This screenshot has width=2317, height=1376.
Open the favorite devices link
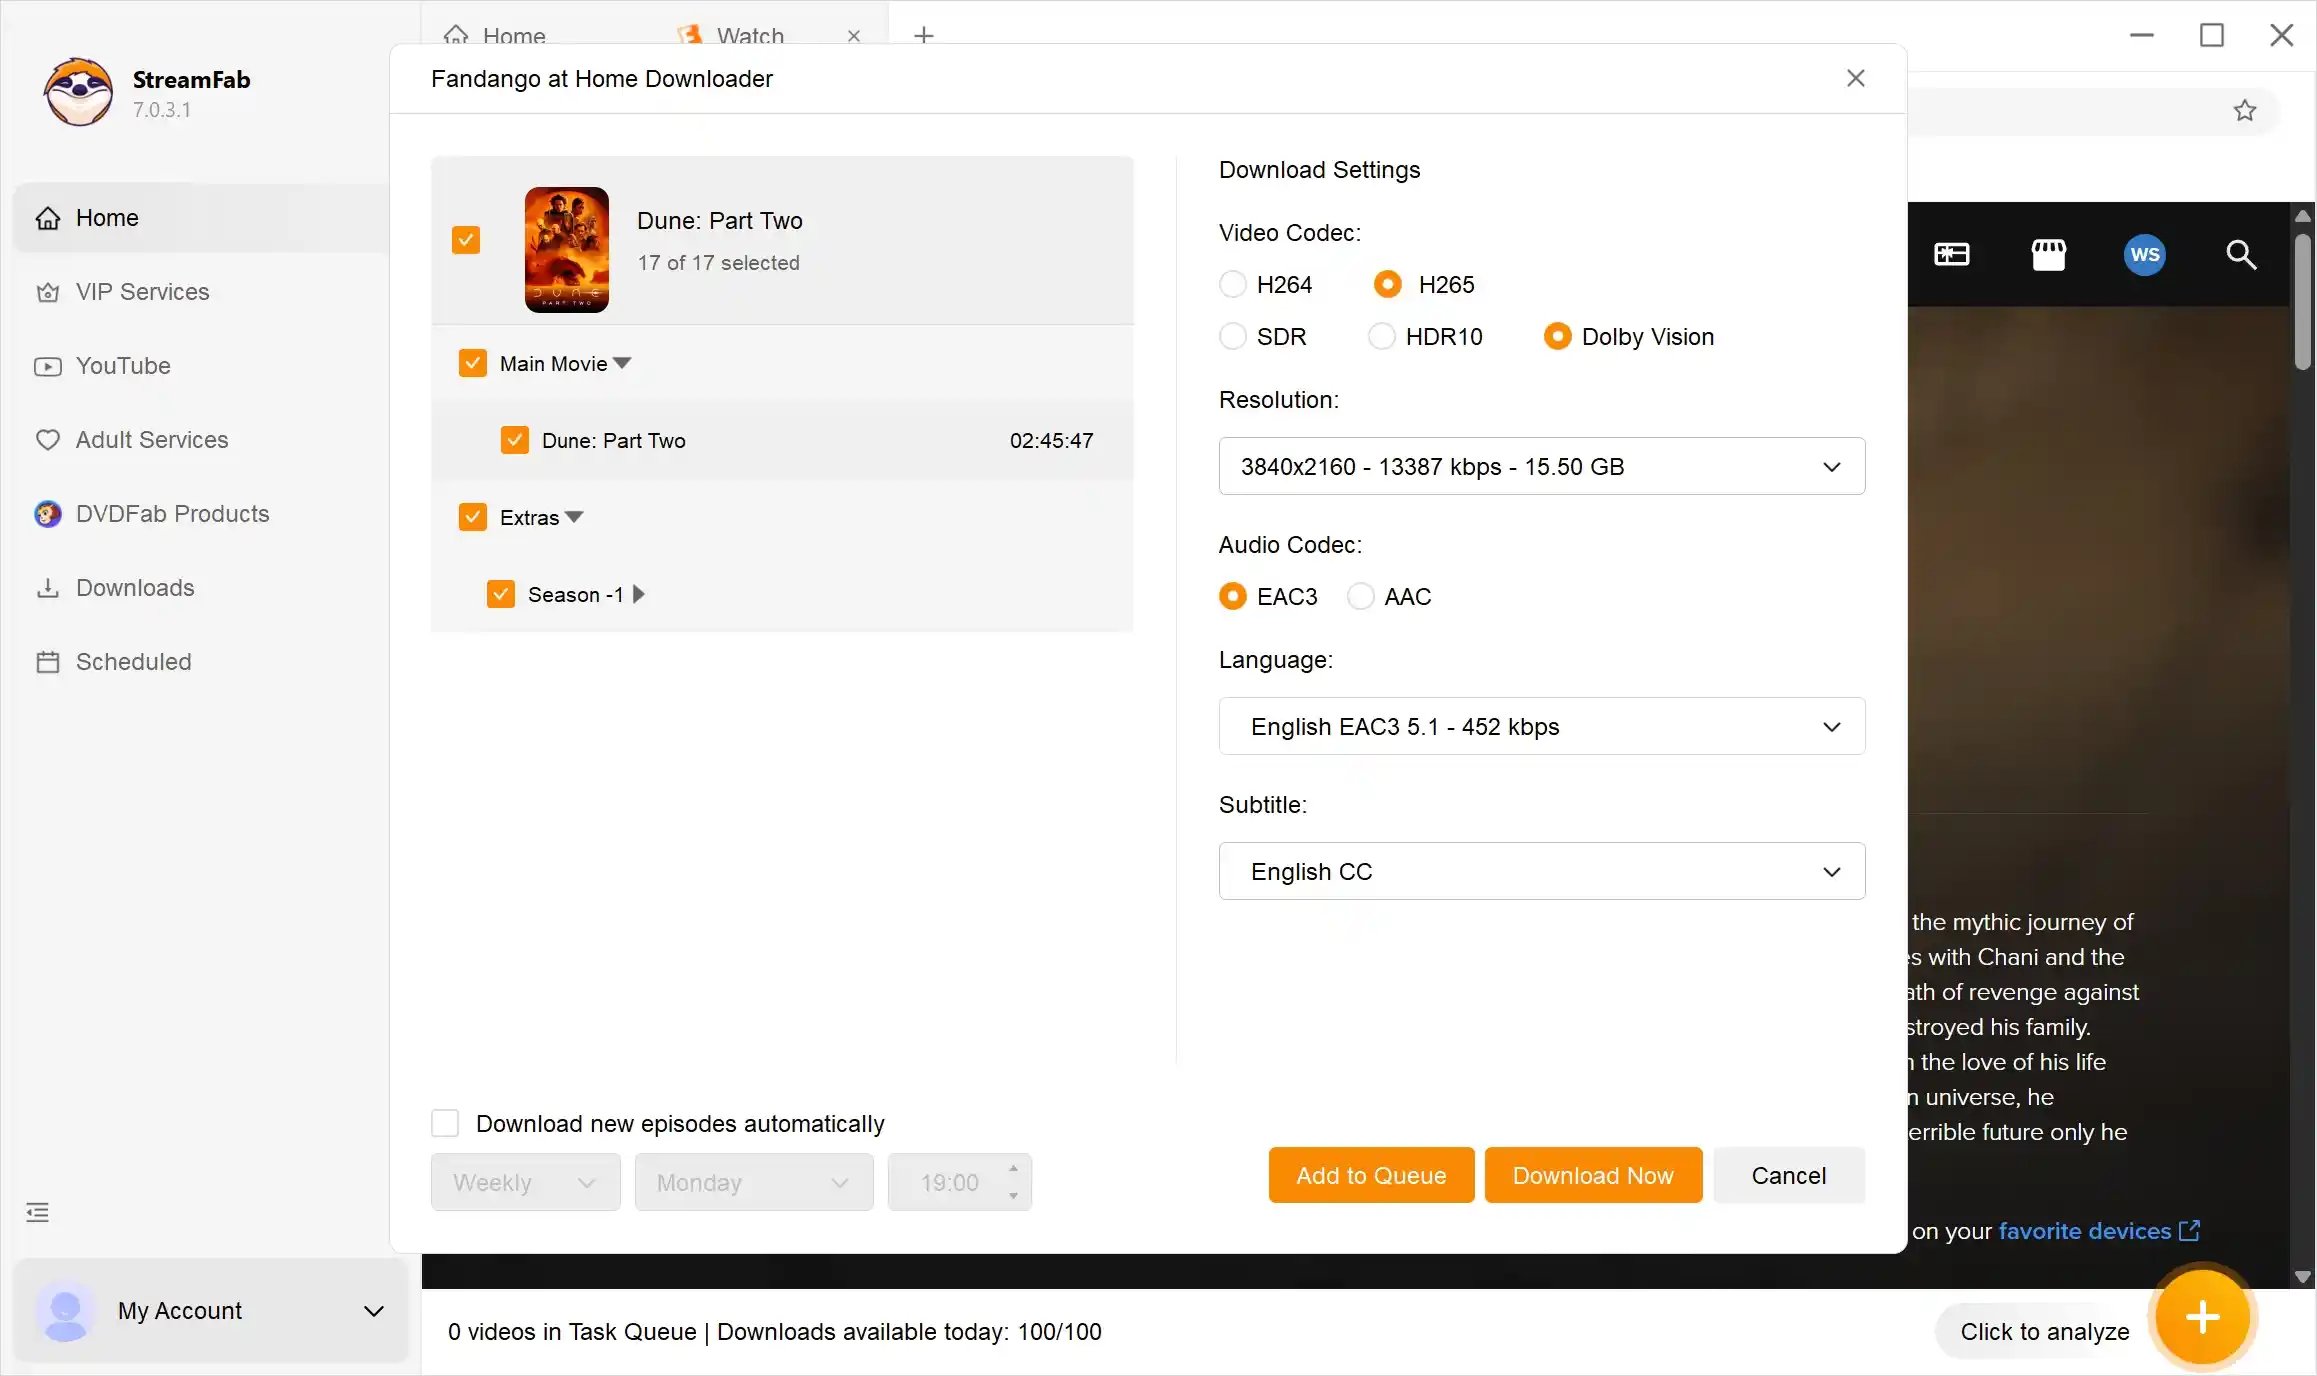pyautogui.click(x=2099, y=1231)
